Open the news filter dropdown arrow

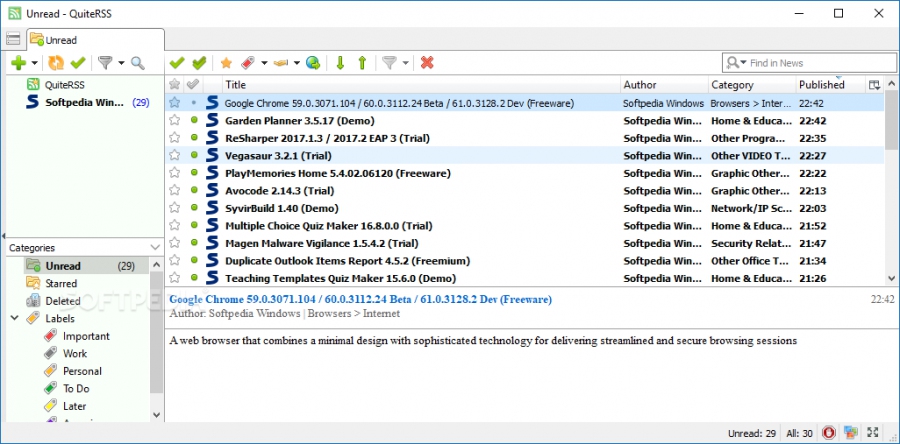406,63
